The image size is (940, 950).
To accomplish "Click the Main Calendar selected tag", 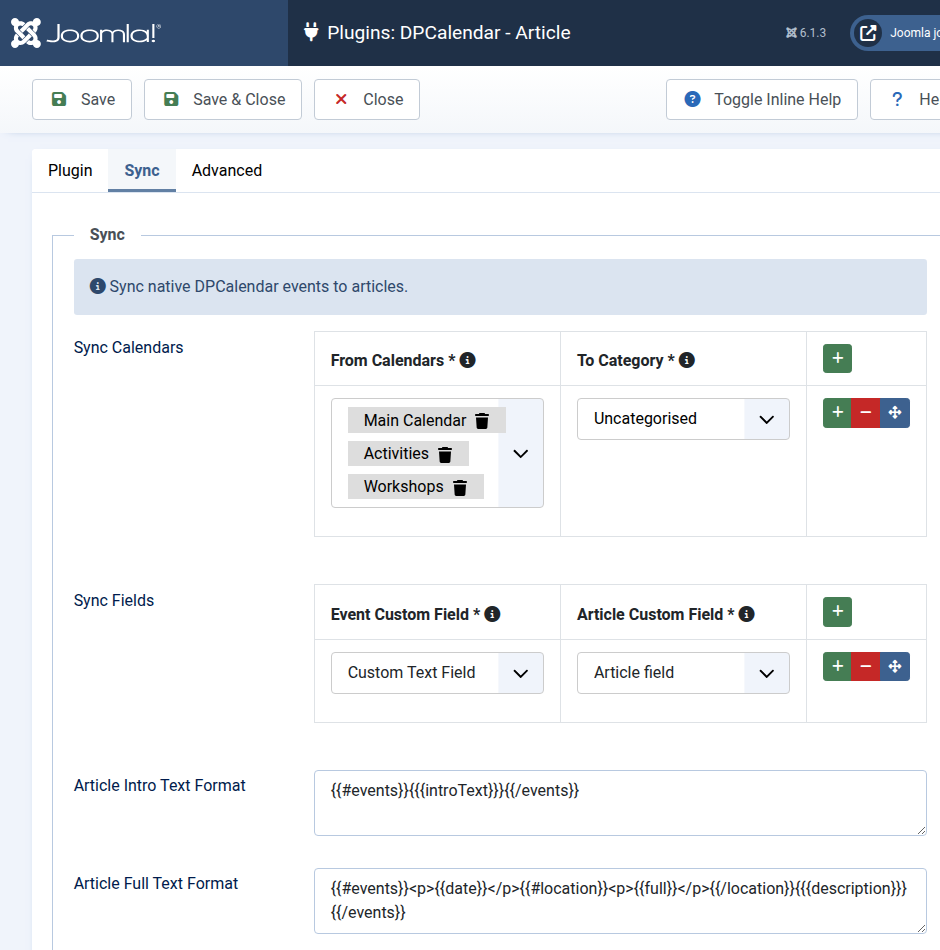I will (x=427, y=420).
